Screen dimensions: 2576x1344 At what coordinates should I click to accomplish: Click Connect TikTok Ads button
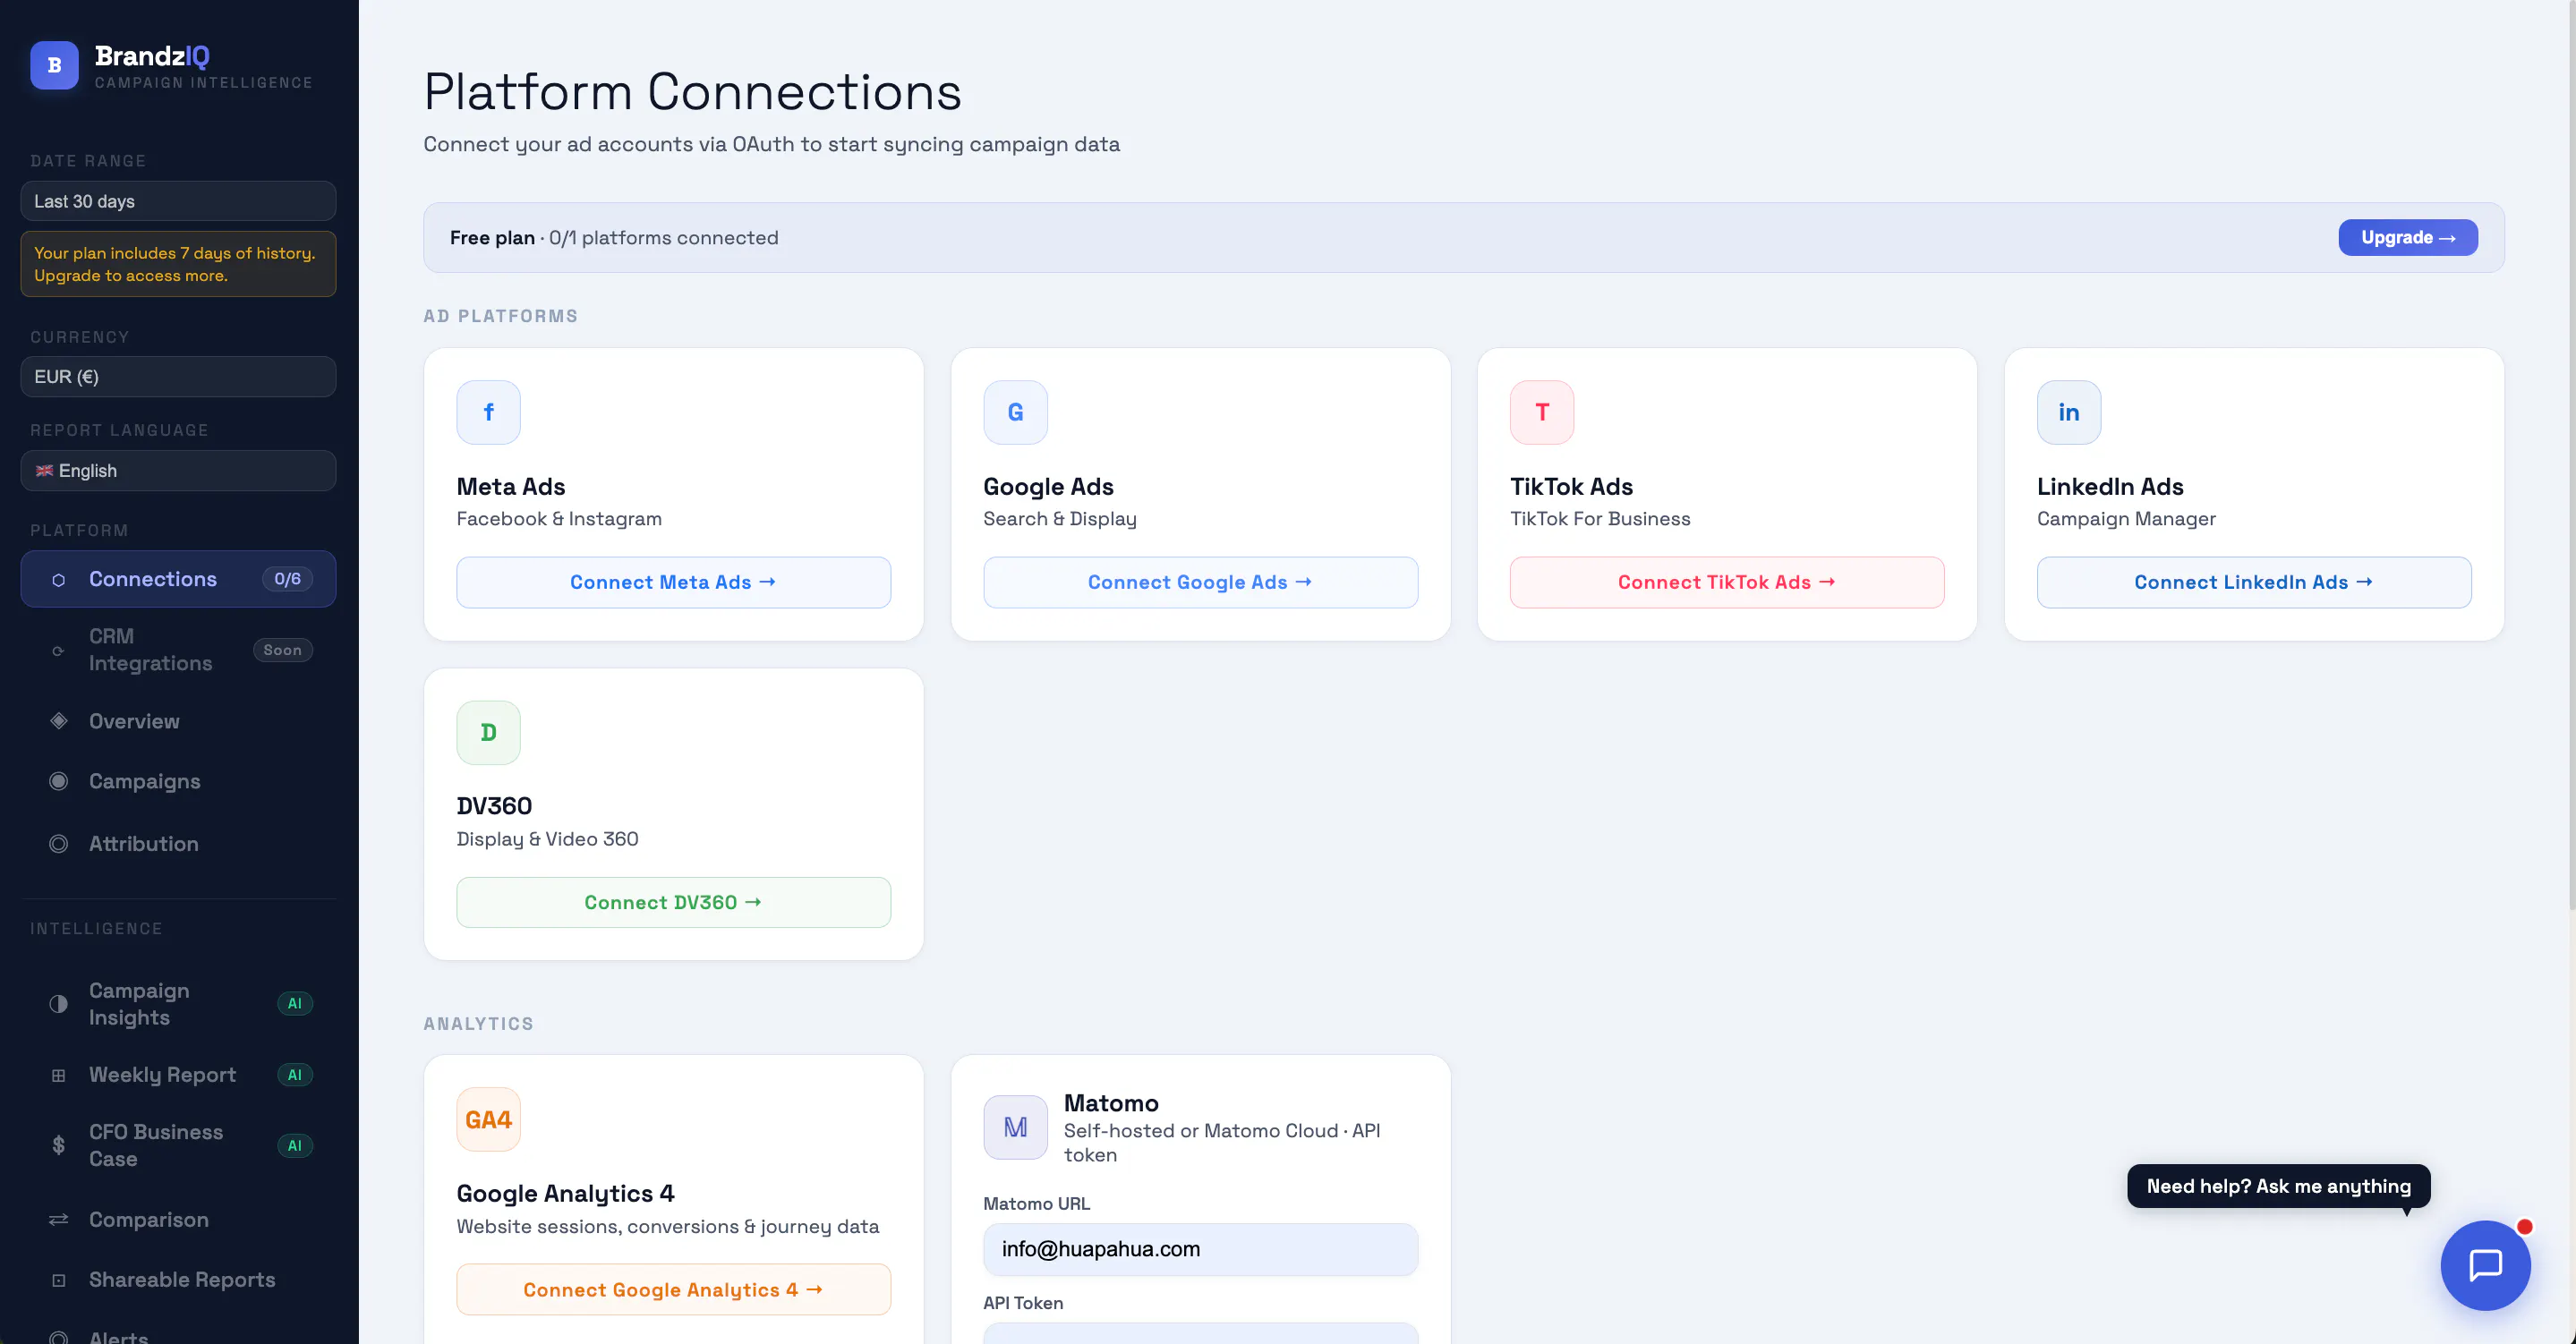pyautogui.click(x=1727, y=582)
